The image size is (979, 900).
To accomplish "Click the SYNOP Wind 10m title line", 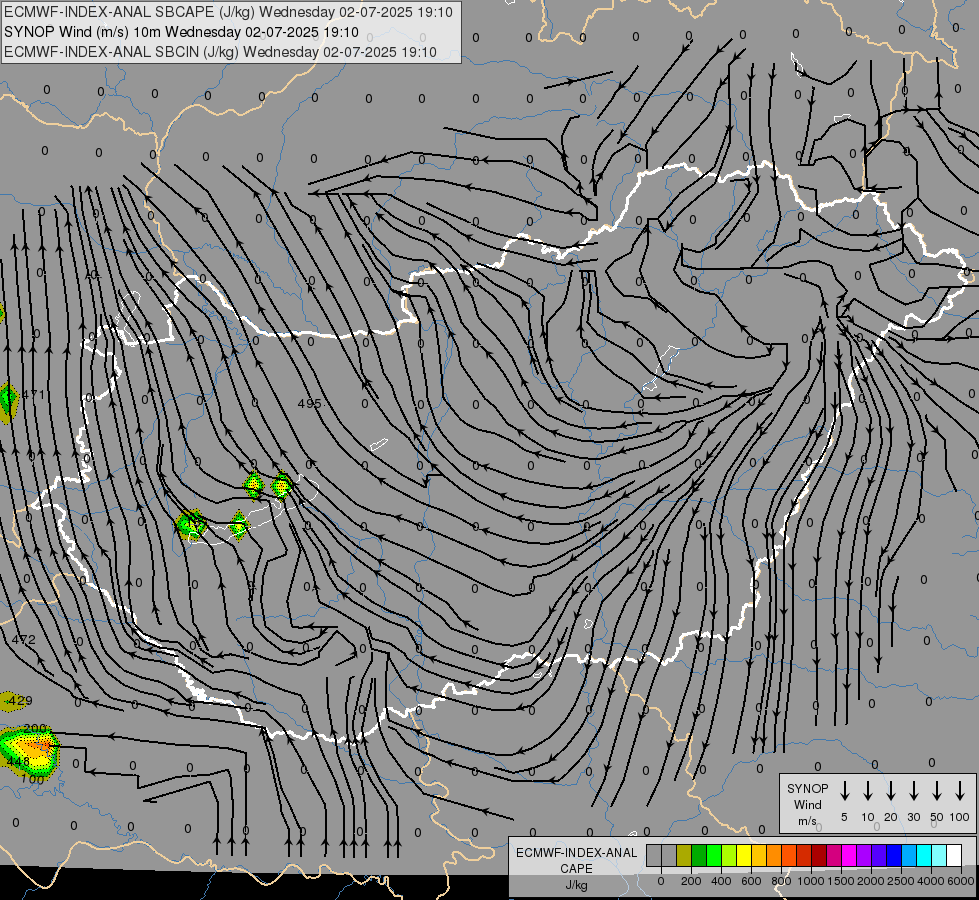I will point(181,32).
